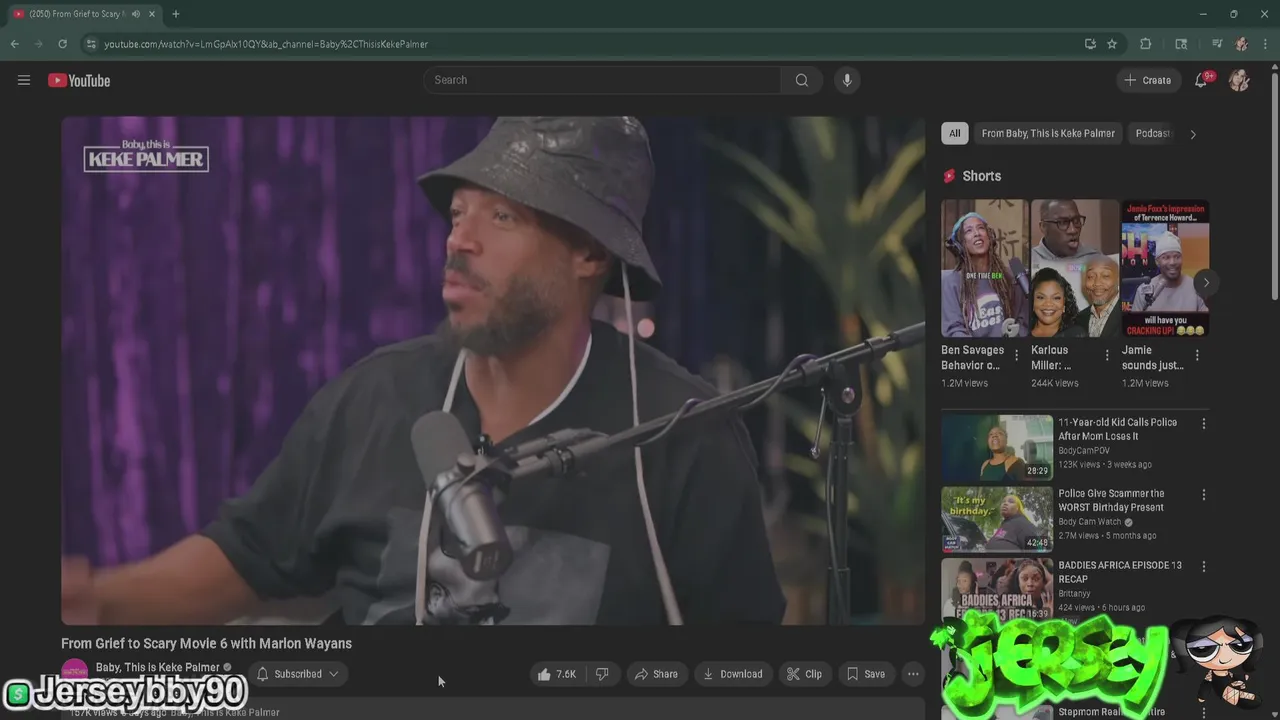Open the YouTube hamburger guide menu
Image resolution: width=1280 pixels, height=720 pixels.
tap(24, 80)
